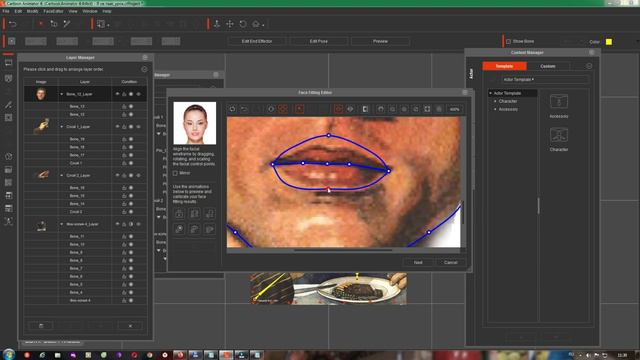Click the X delete button in Layer Manager

coord(130,326)
